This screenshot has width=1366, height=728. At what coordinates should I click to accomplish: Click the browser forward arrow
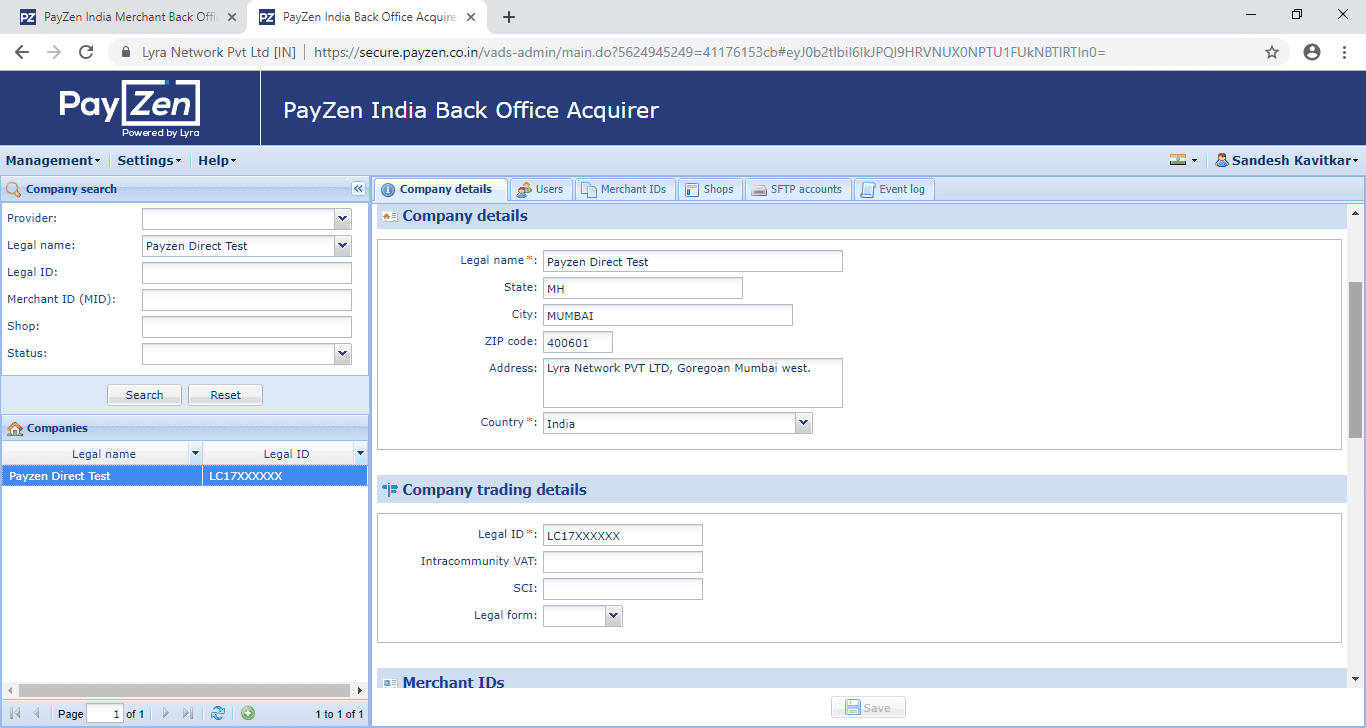tap(54, 52)
